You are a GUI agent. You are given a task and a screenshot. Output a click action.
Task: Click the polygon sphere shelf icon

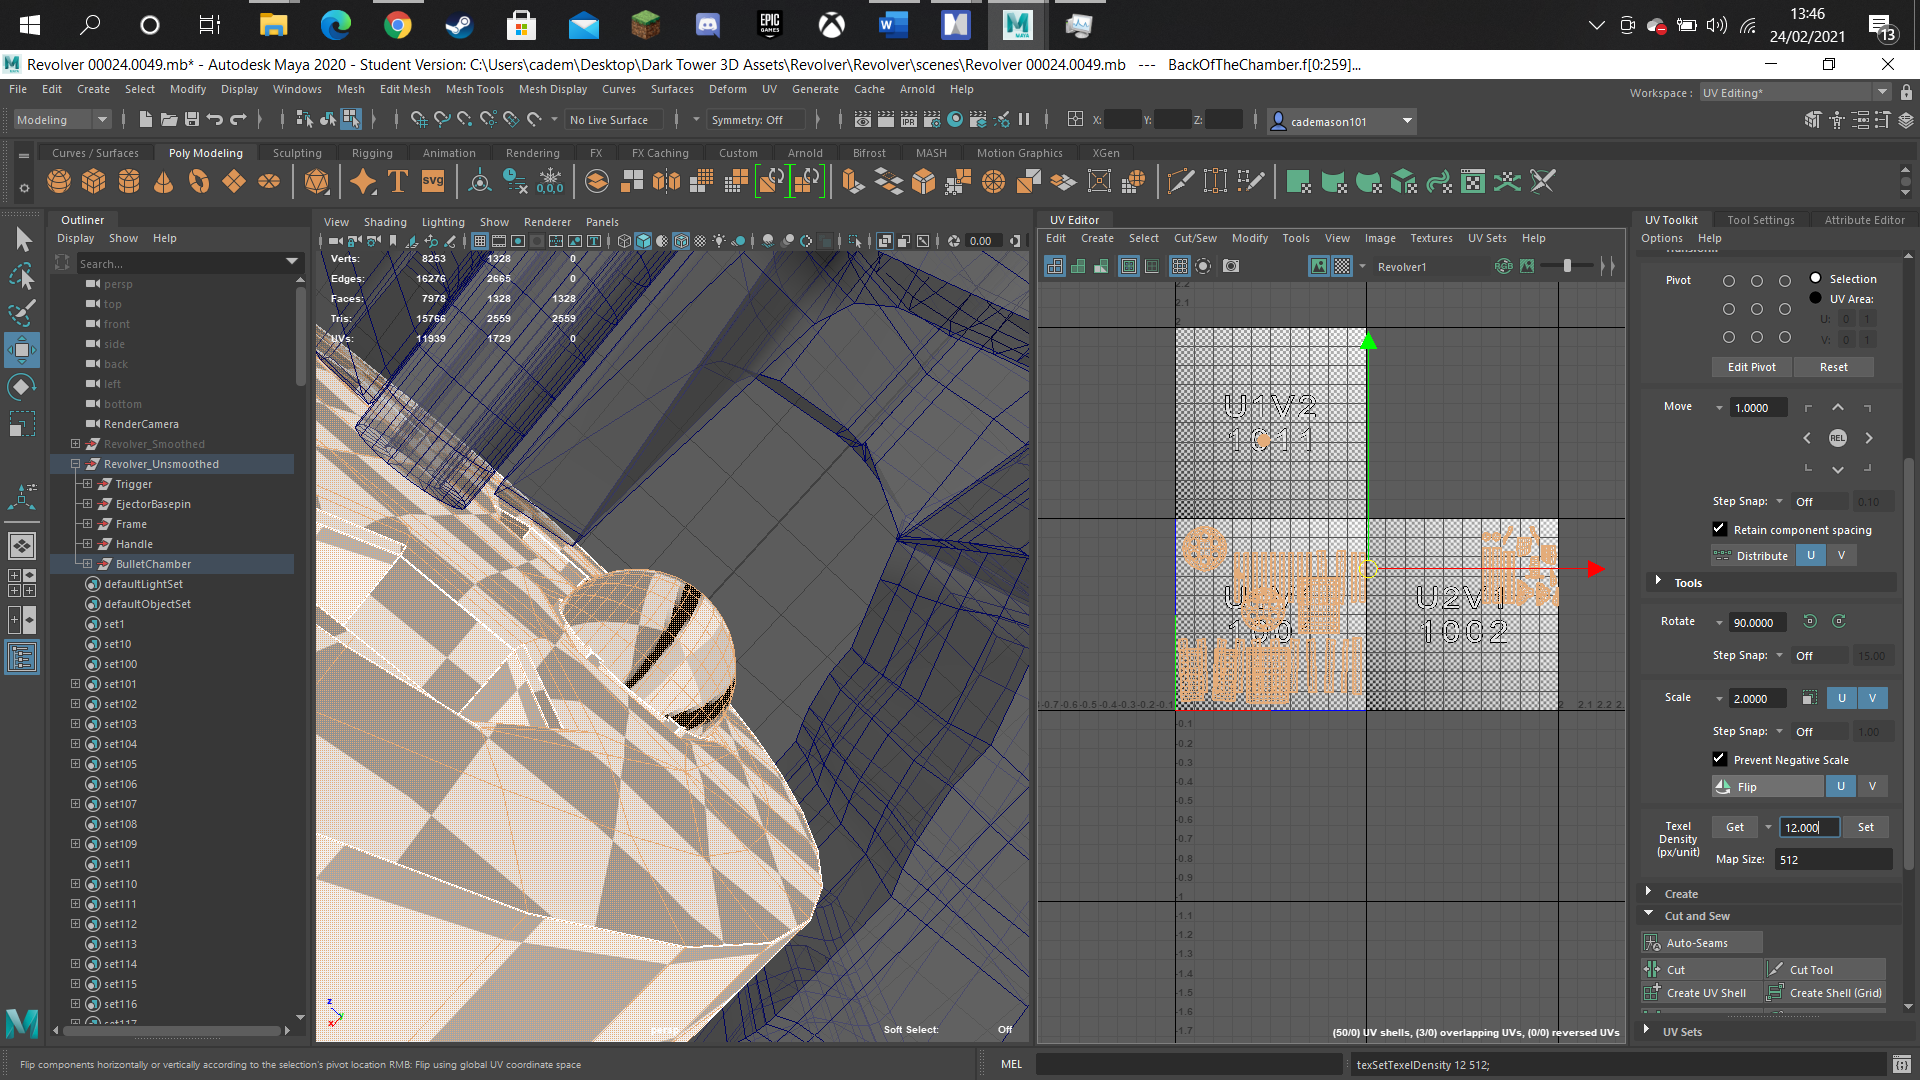[59, 182]
